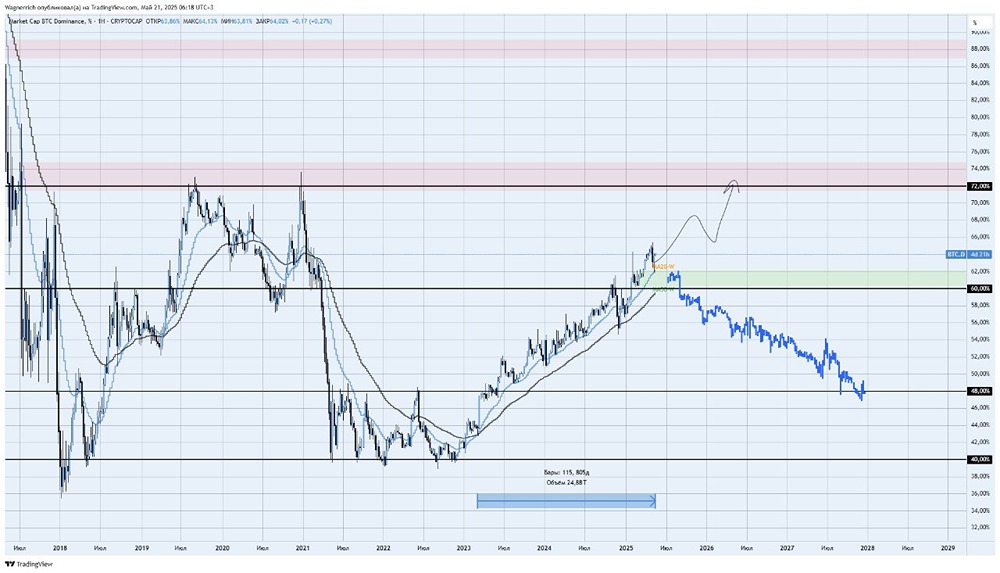The height and width of the screenshot is (573, 1000).
Task: Select the 72,00% horizontal line price tag
Action: 980,186
